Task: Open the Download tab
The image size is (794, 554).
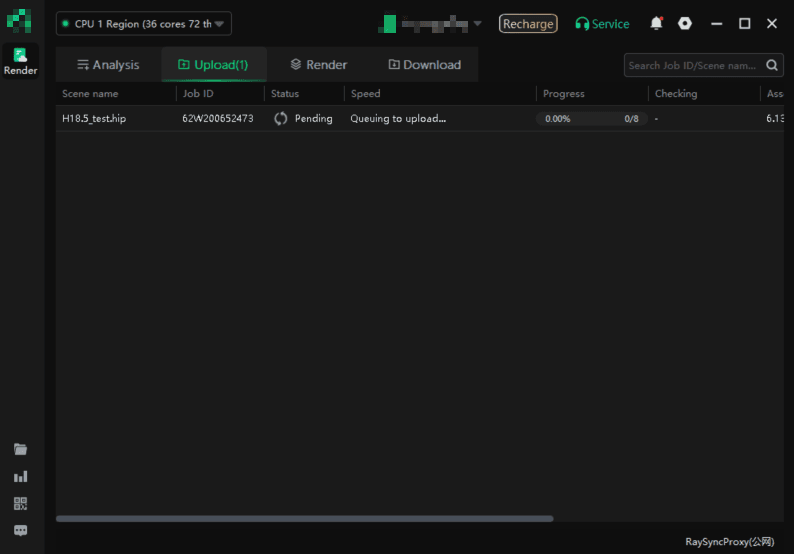Action: 424,65
